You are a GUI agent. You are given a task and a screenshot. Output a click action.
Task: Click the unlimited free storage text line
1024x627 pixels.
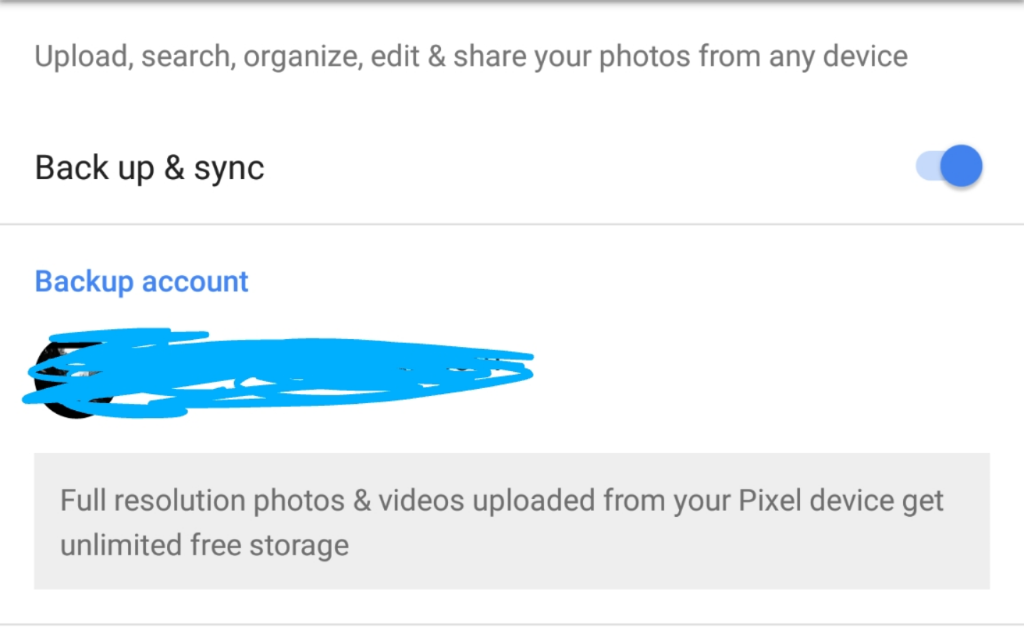tap(204, 545)
